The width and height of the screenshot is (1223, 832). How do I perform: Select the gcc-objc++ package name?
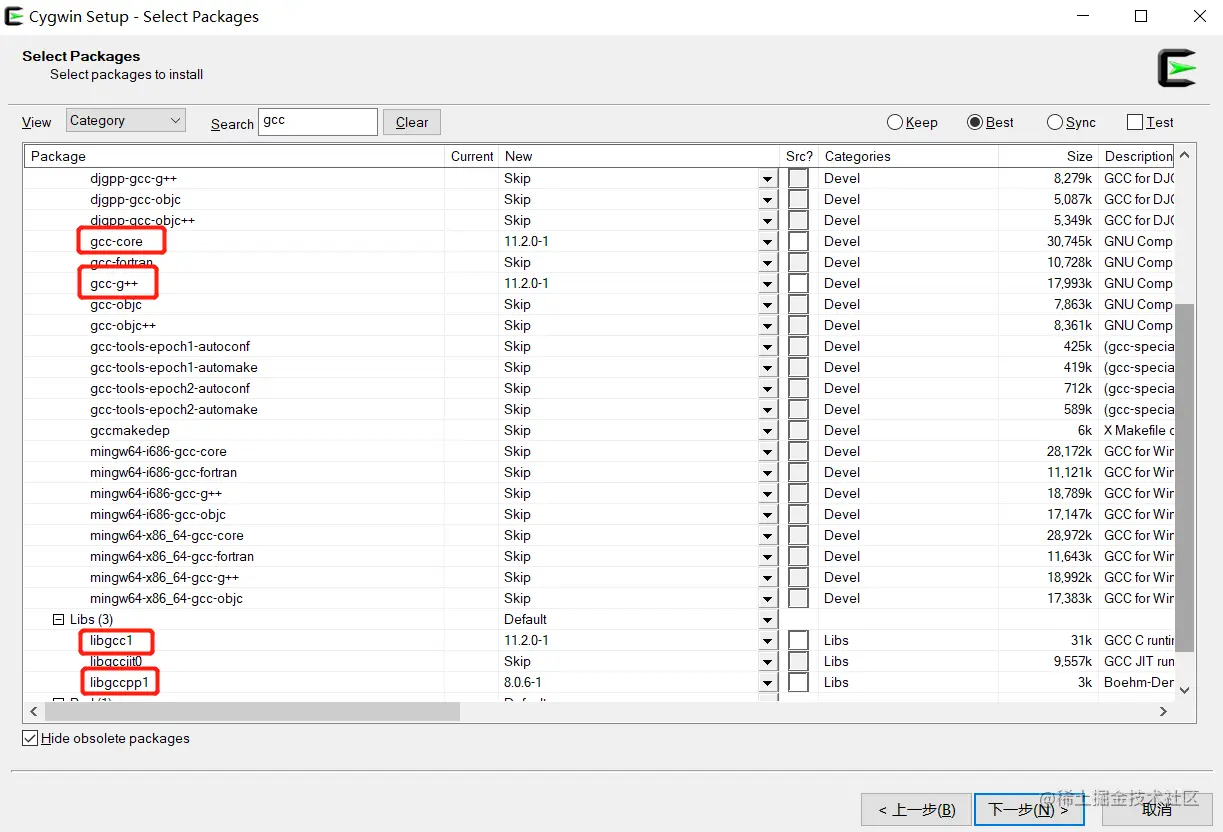[123, 325]
